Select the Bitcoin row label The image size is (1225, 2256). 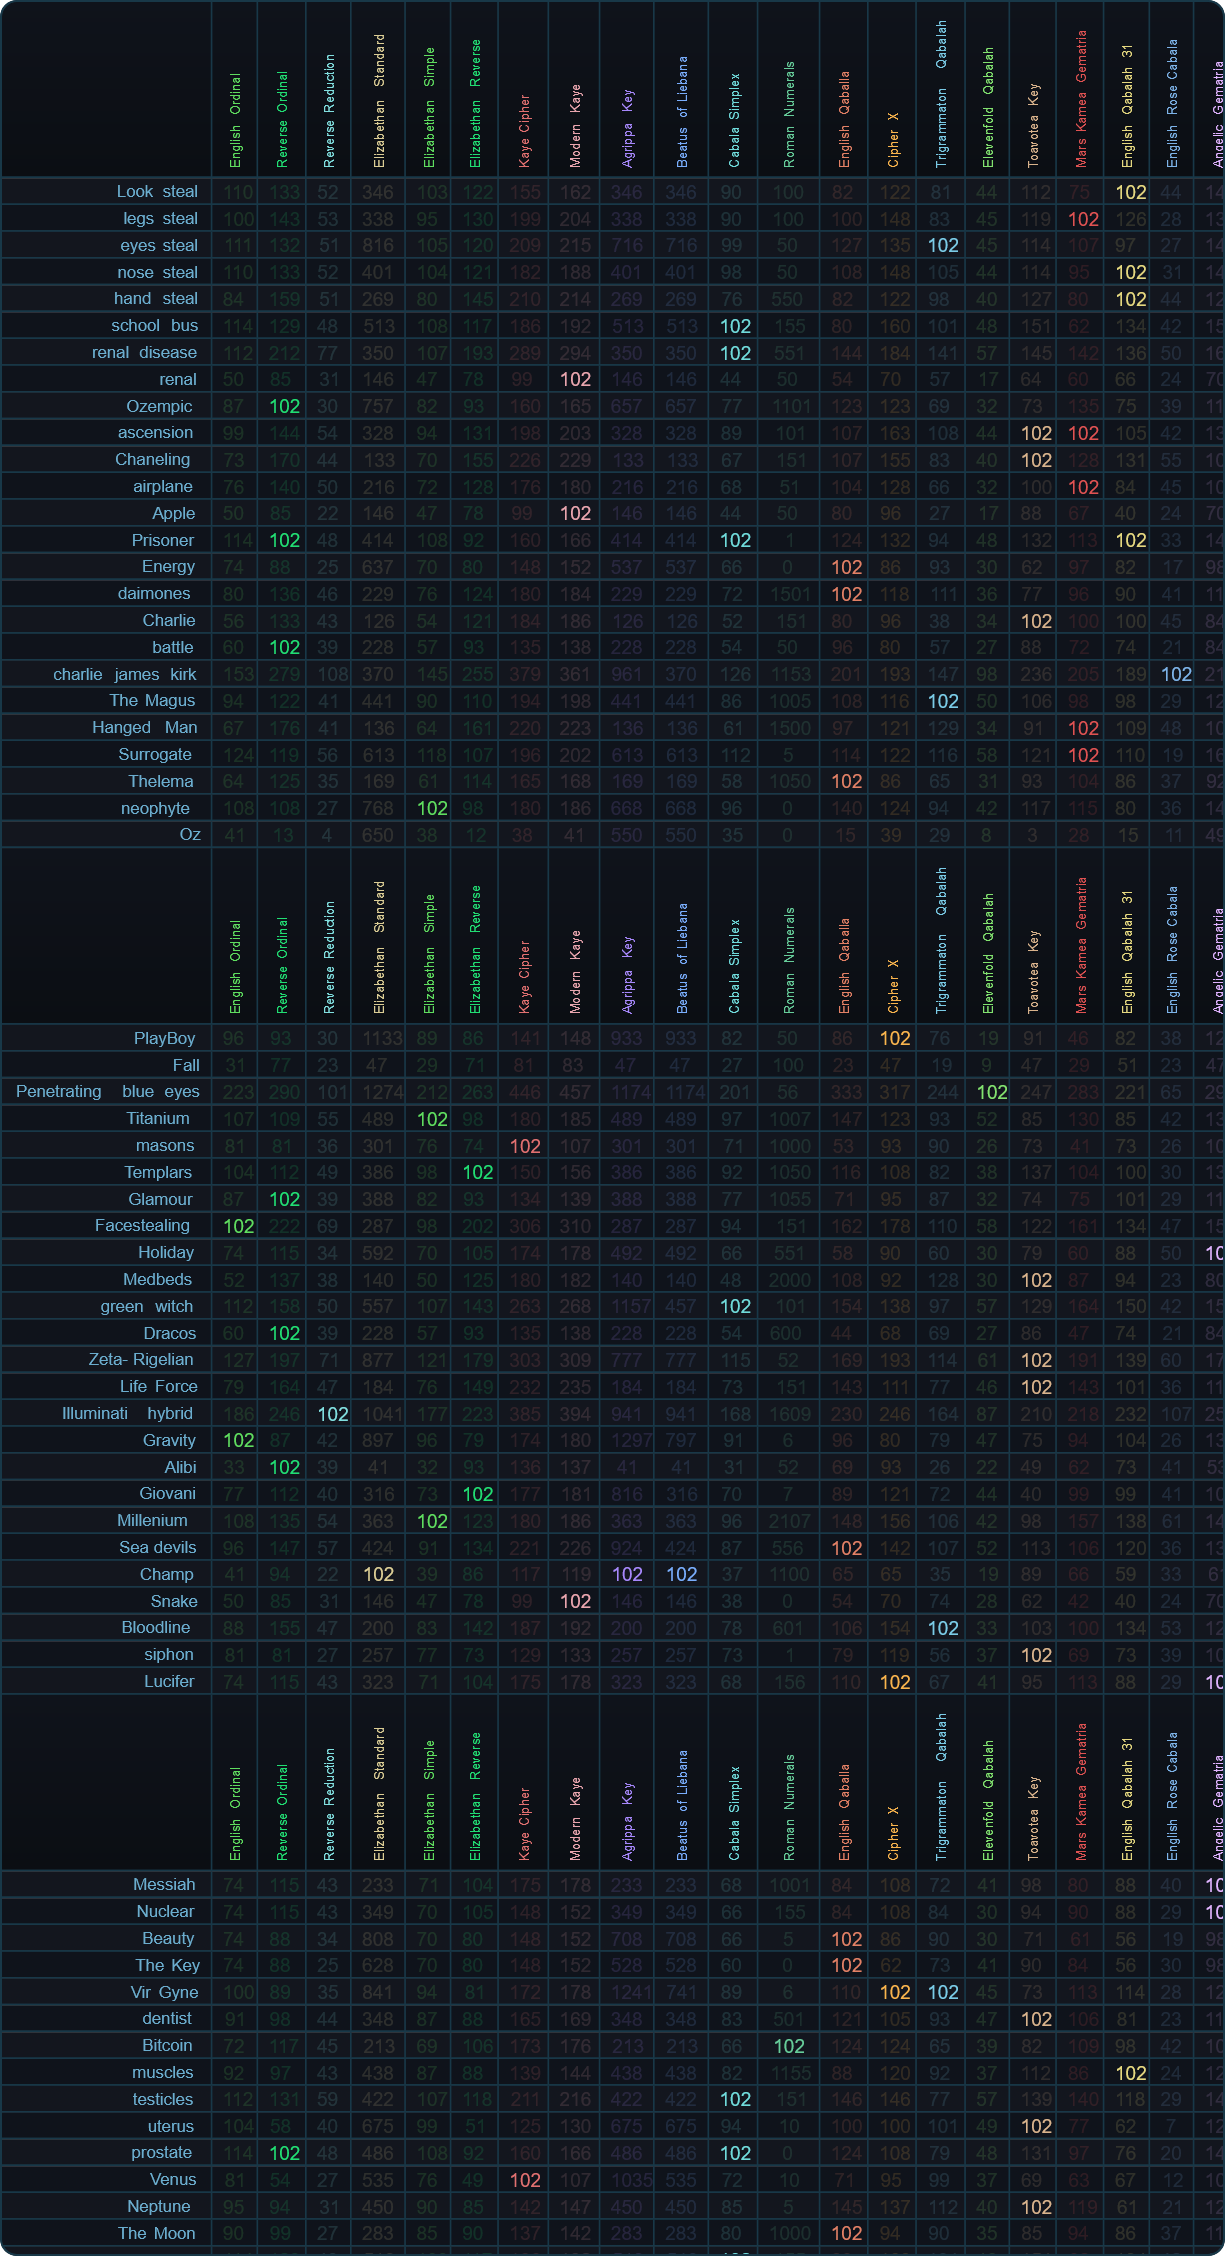pos(167,2045)
